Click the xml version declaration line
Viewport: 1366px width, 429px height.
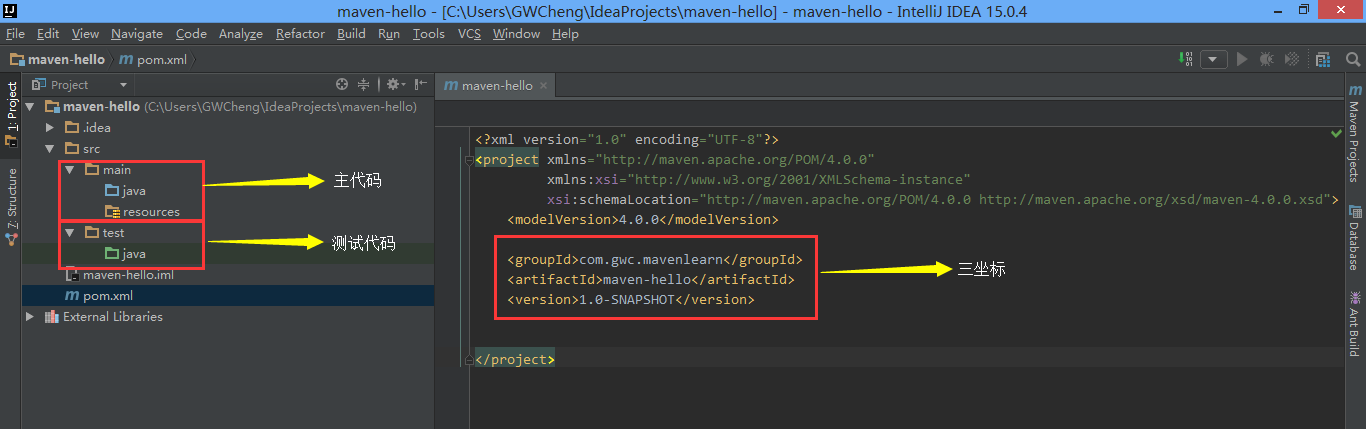(x=627, y=139)
